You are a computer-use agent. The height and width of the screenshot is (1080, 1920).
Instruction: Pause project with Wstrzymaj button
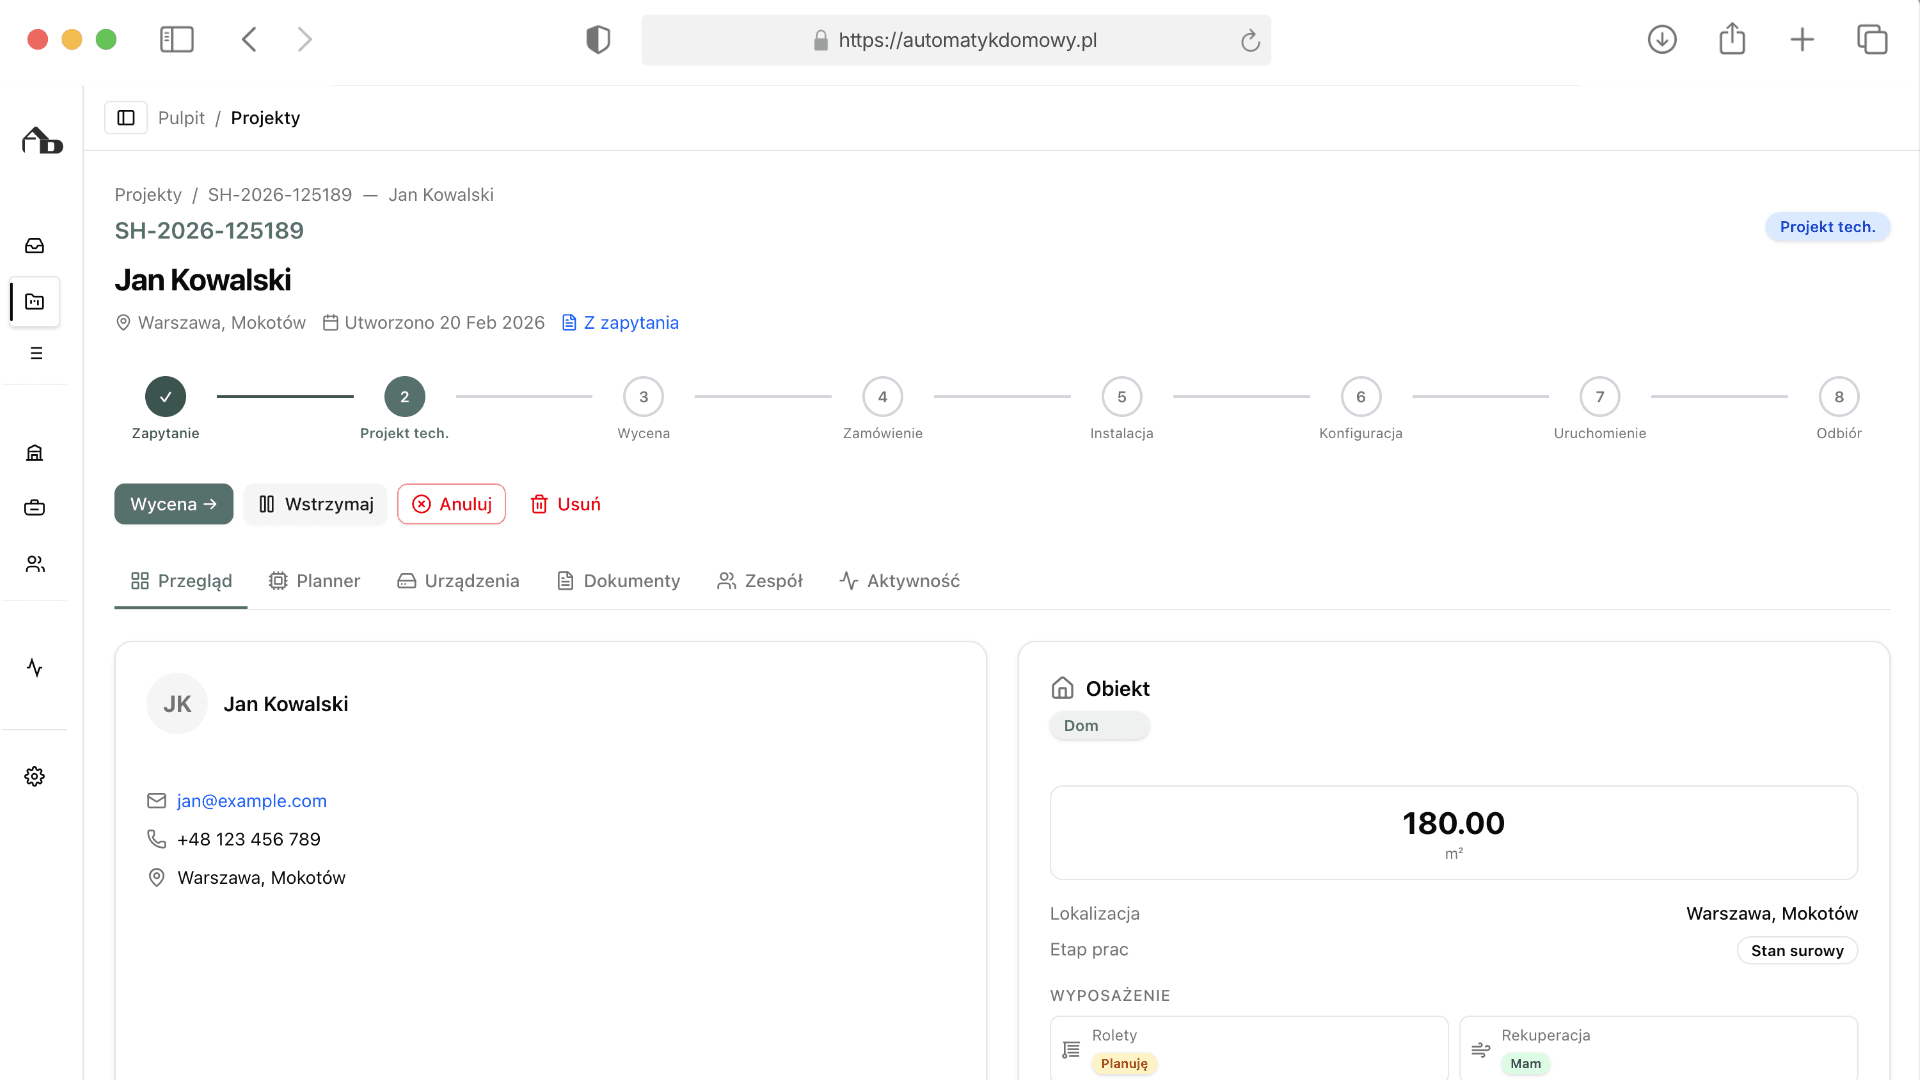pyautogui.click(x=315, y=504)
